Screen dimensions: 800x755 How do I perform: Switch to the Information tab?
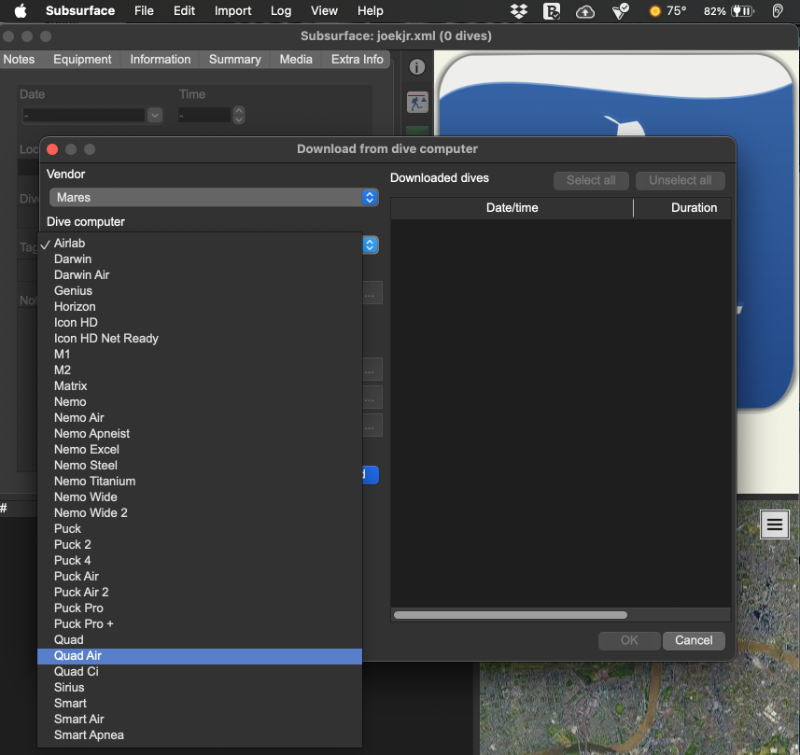point(160,59)
